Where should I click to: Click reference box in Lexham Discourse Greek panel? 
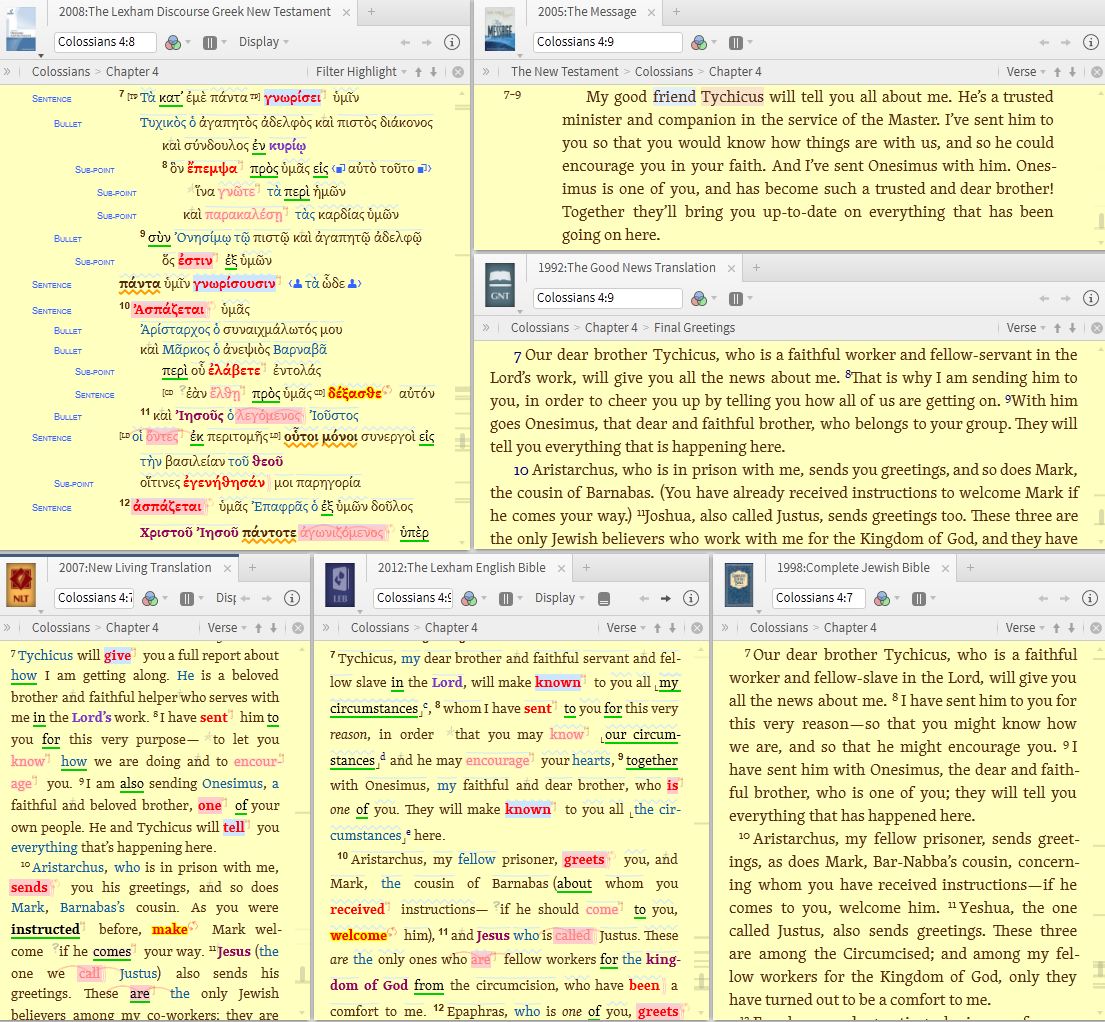[105, 42]
